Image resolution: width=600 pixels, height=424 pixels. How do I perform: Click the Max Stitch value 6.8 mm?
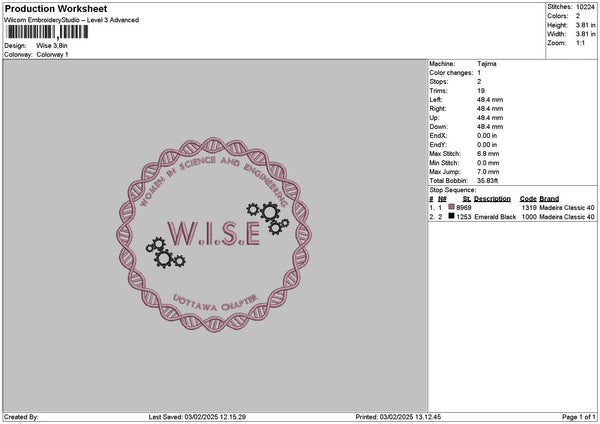tap(488, 153)
